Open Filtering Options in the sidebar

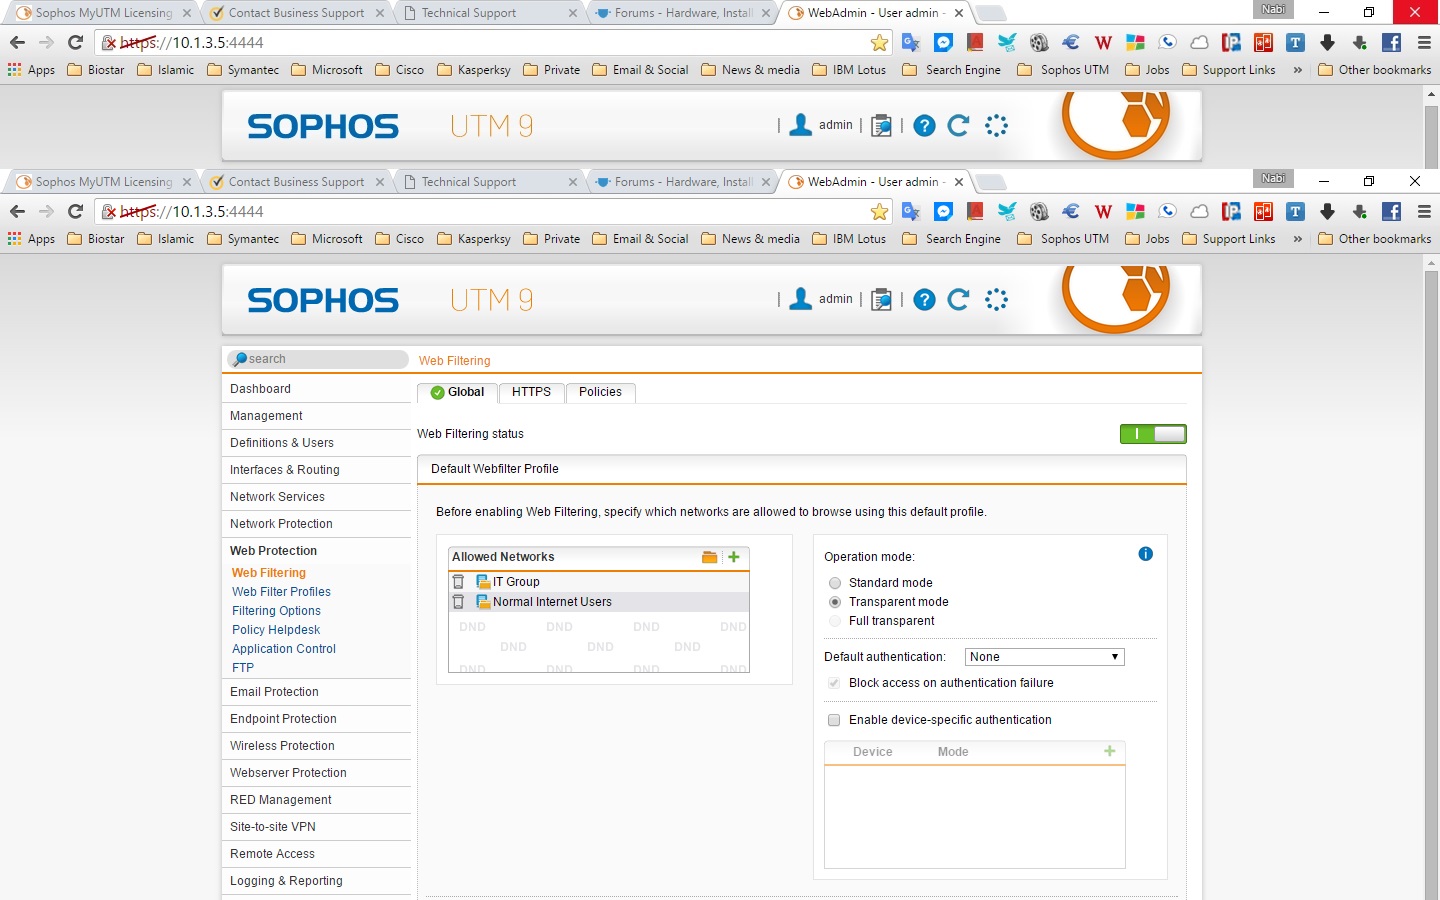[x=276, y=611]
